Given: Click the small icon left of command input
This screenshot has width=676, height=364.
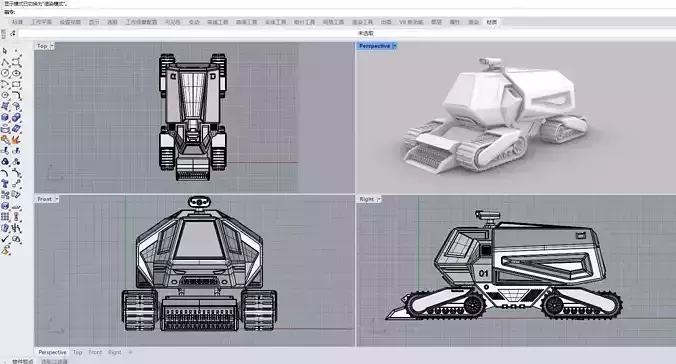Looking at the screenshot, I should coord(13,33).
